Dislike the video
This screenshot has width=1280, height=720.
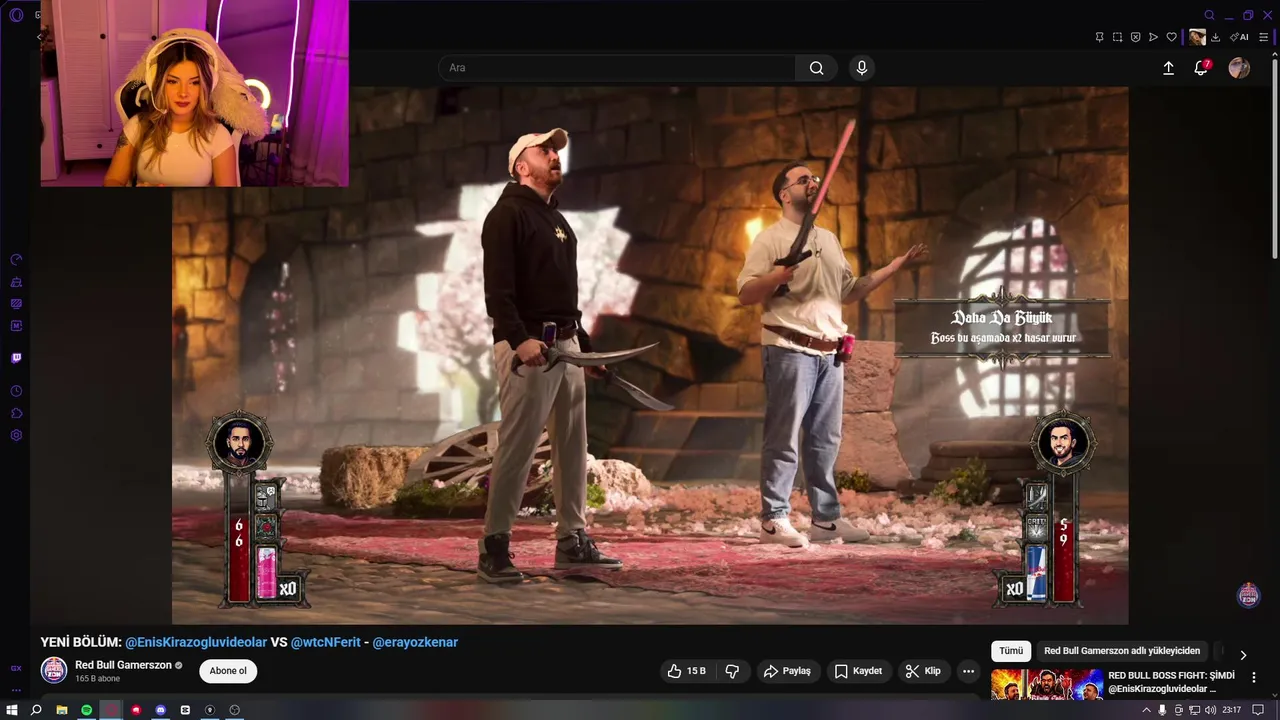click(x=732, y=671)
